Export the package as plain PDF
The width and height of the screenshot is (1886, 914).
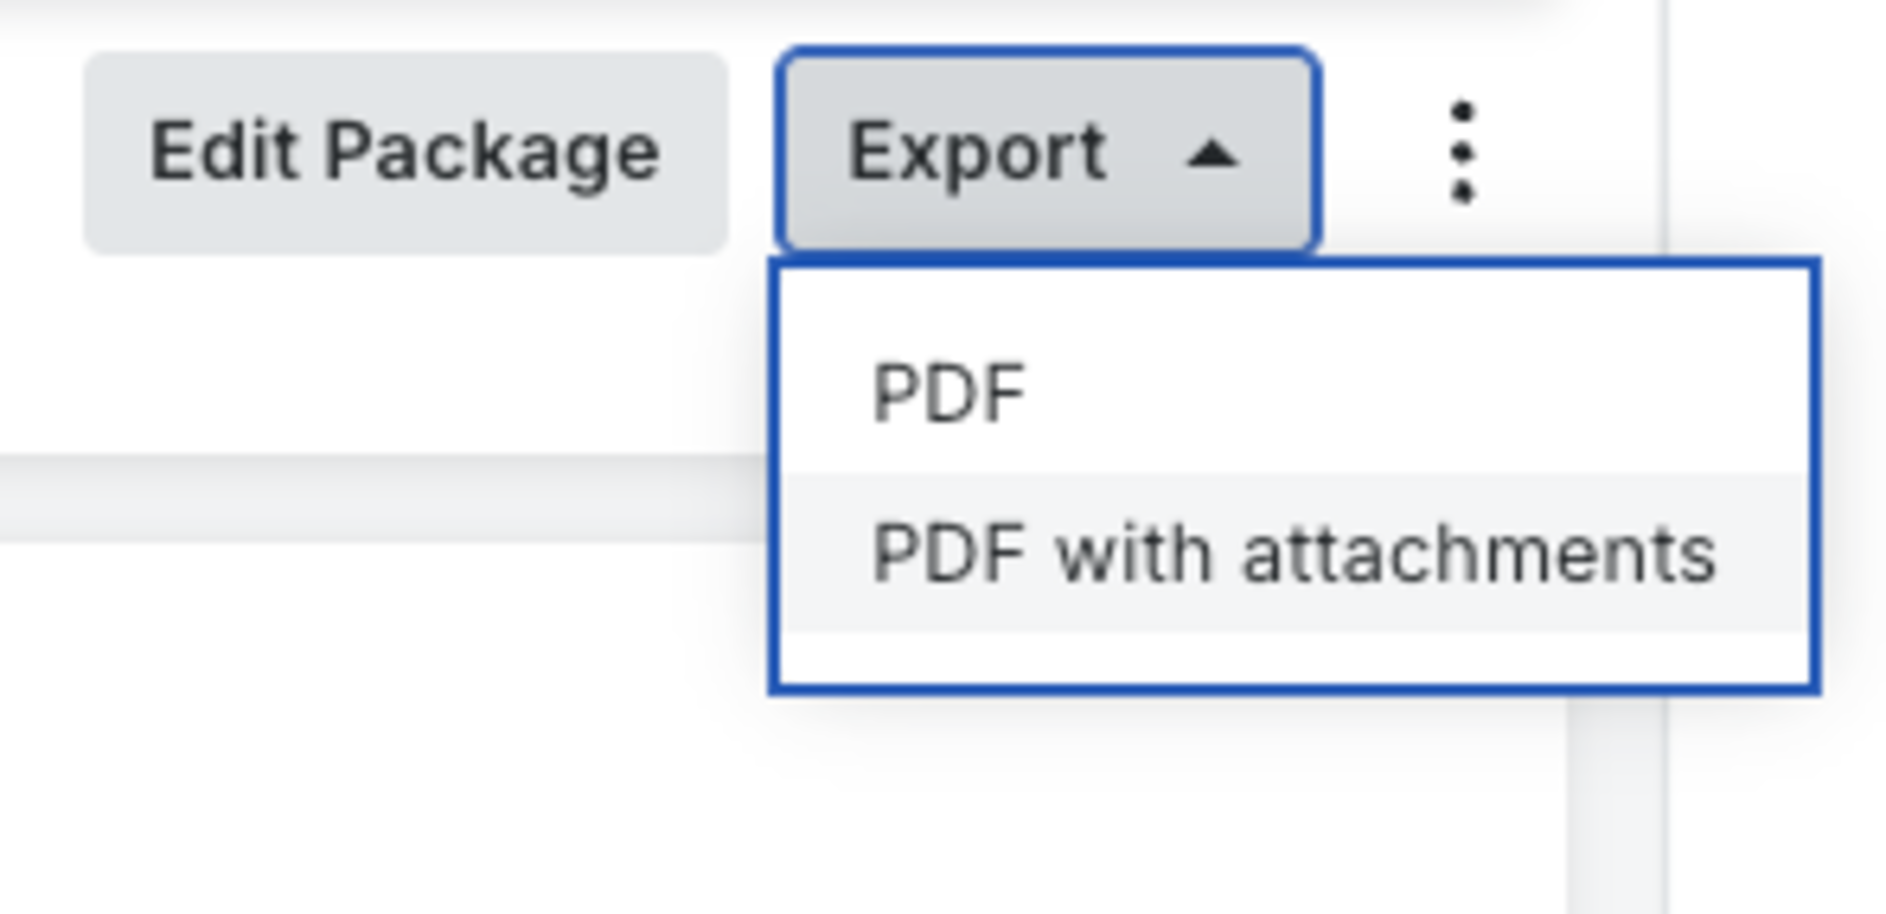[1294, 394]
